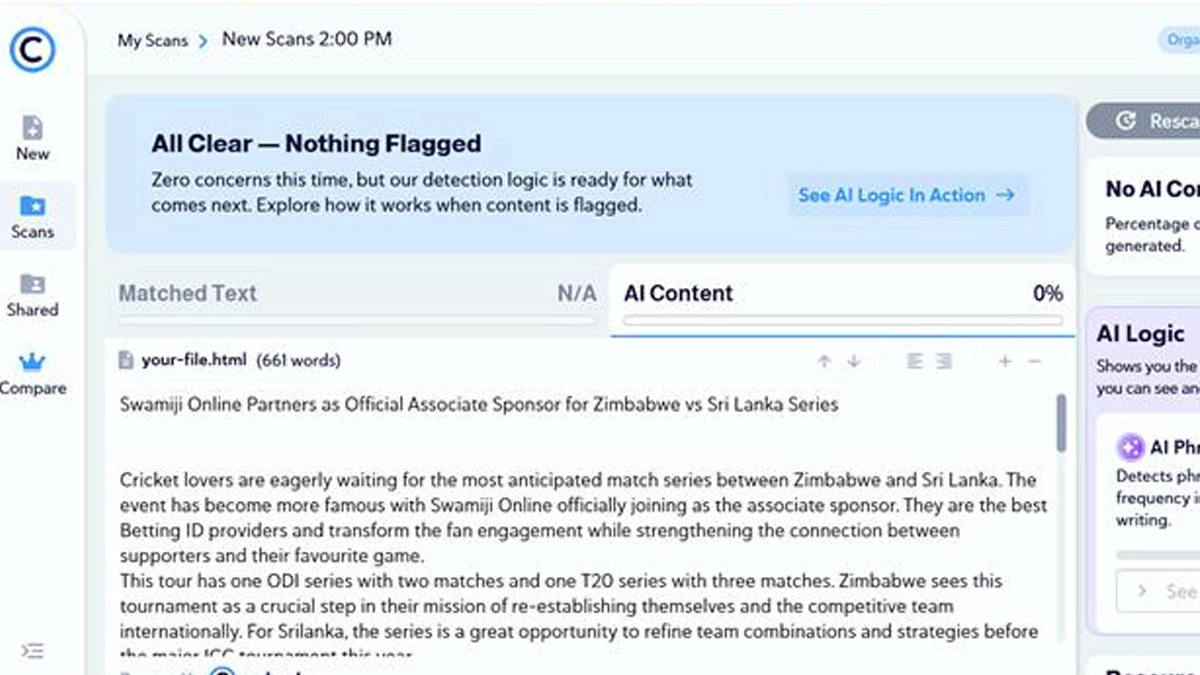Click the Copyleaks logo icon
Screen dimensions: 1200x675
point(33,50)
